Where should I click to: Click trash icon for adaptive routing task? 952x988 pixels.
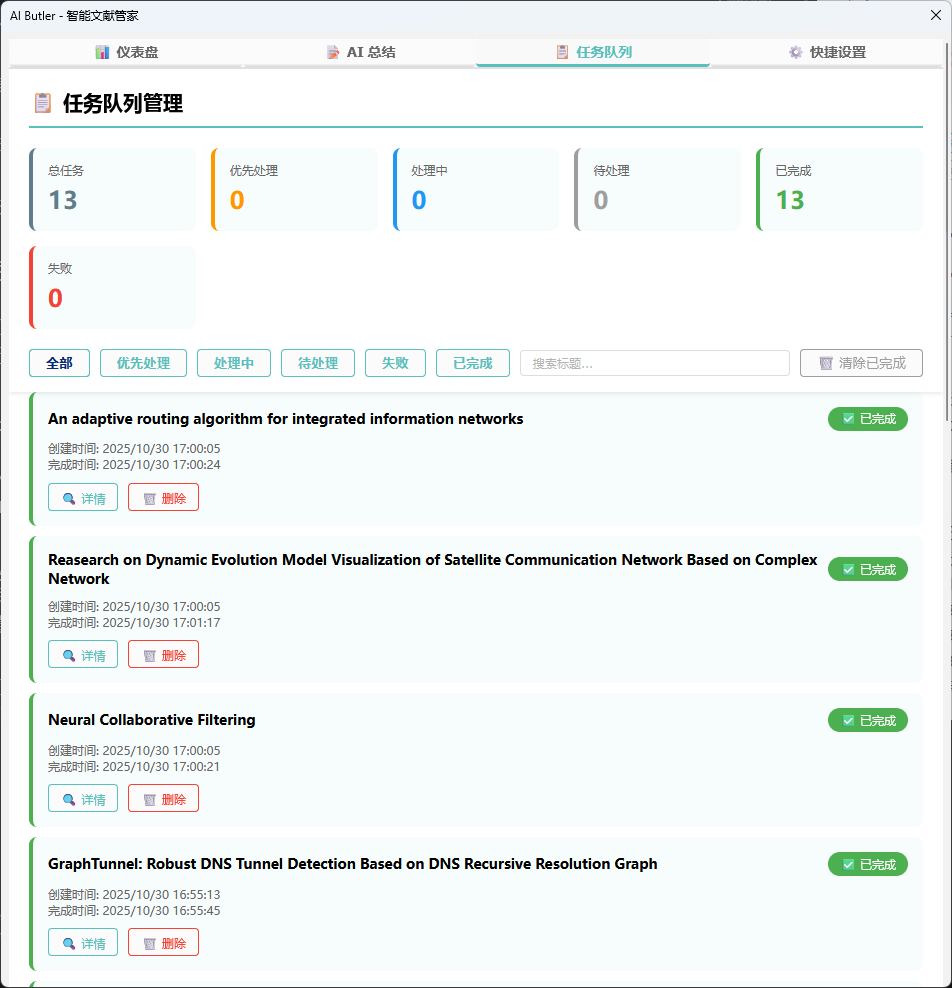[x=150, y=498]
